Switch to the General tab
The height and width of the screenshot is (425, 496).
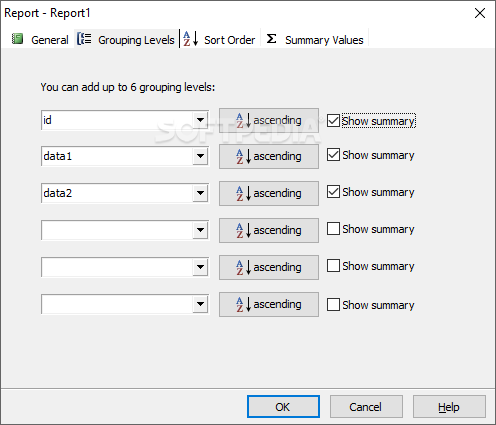(x=40, y=39)
